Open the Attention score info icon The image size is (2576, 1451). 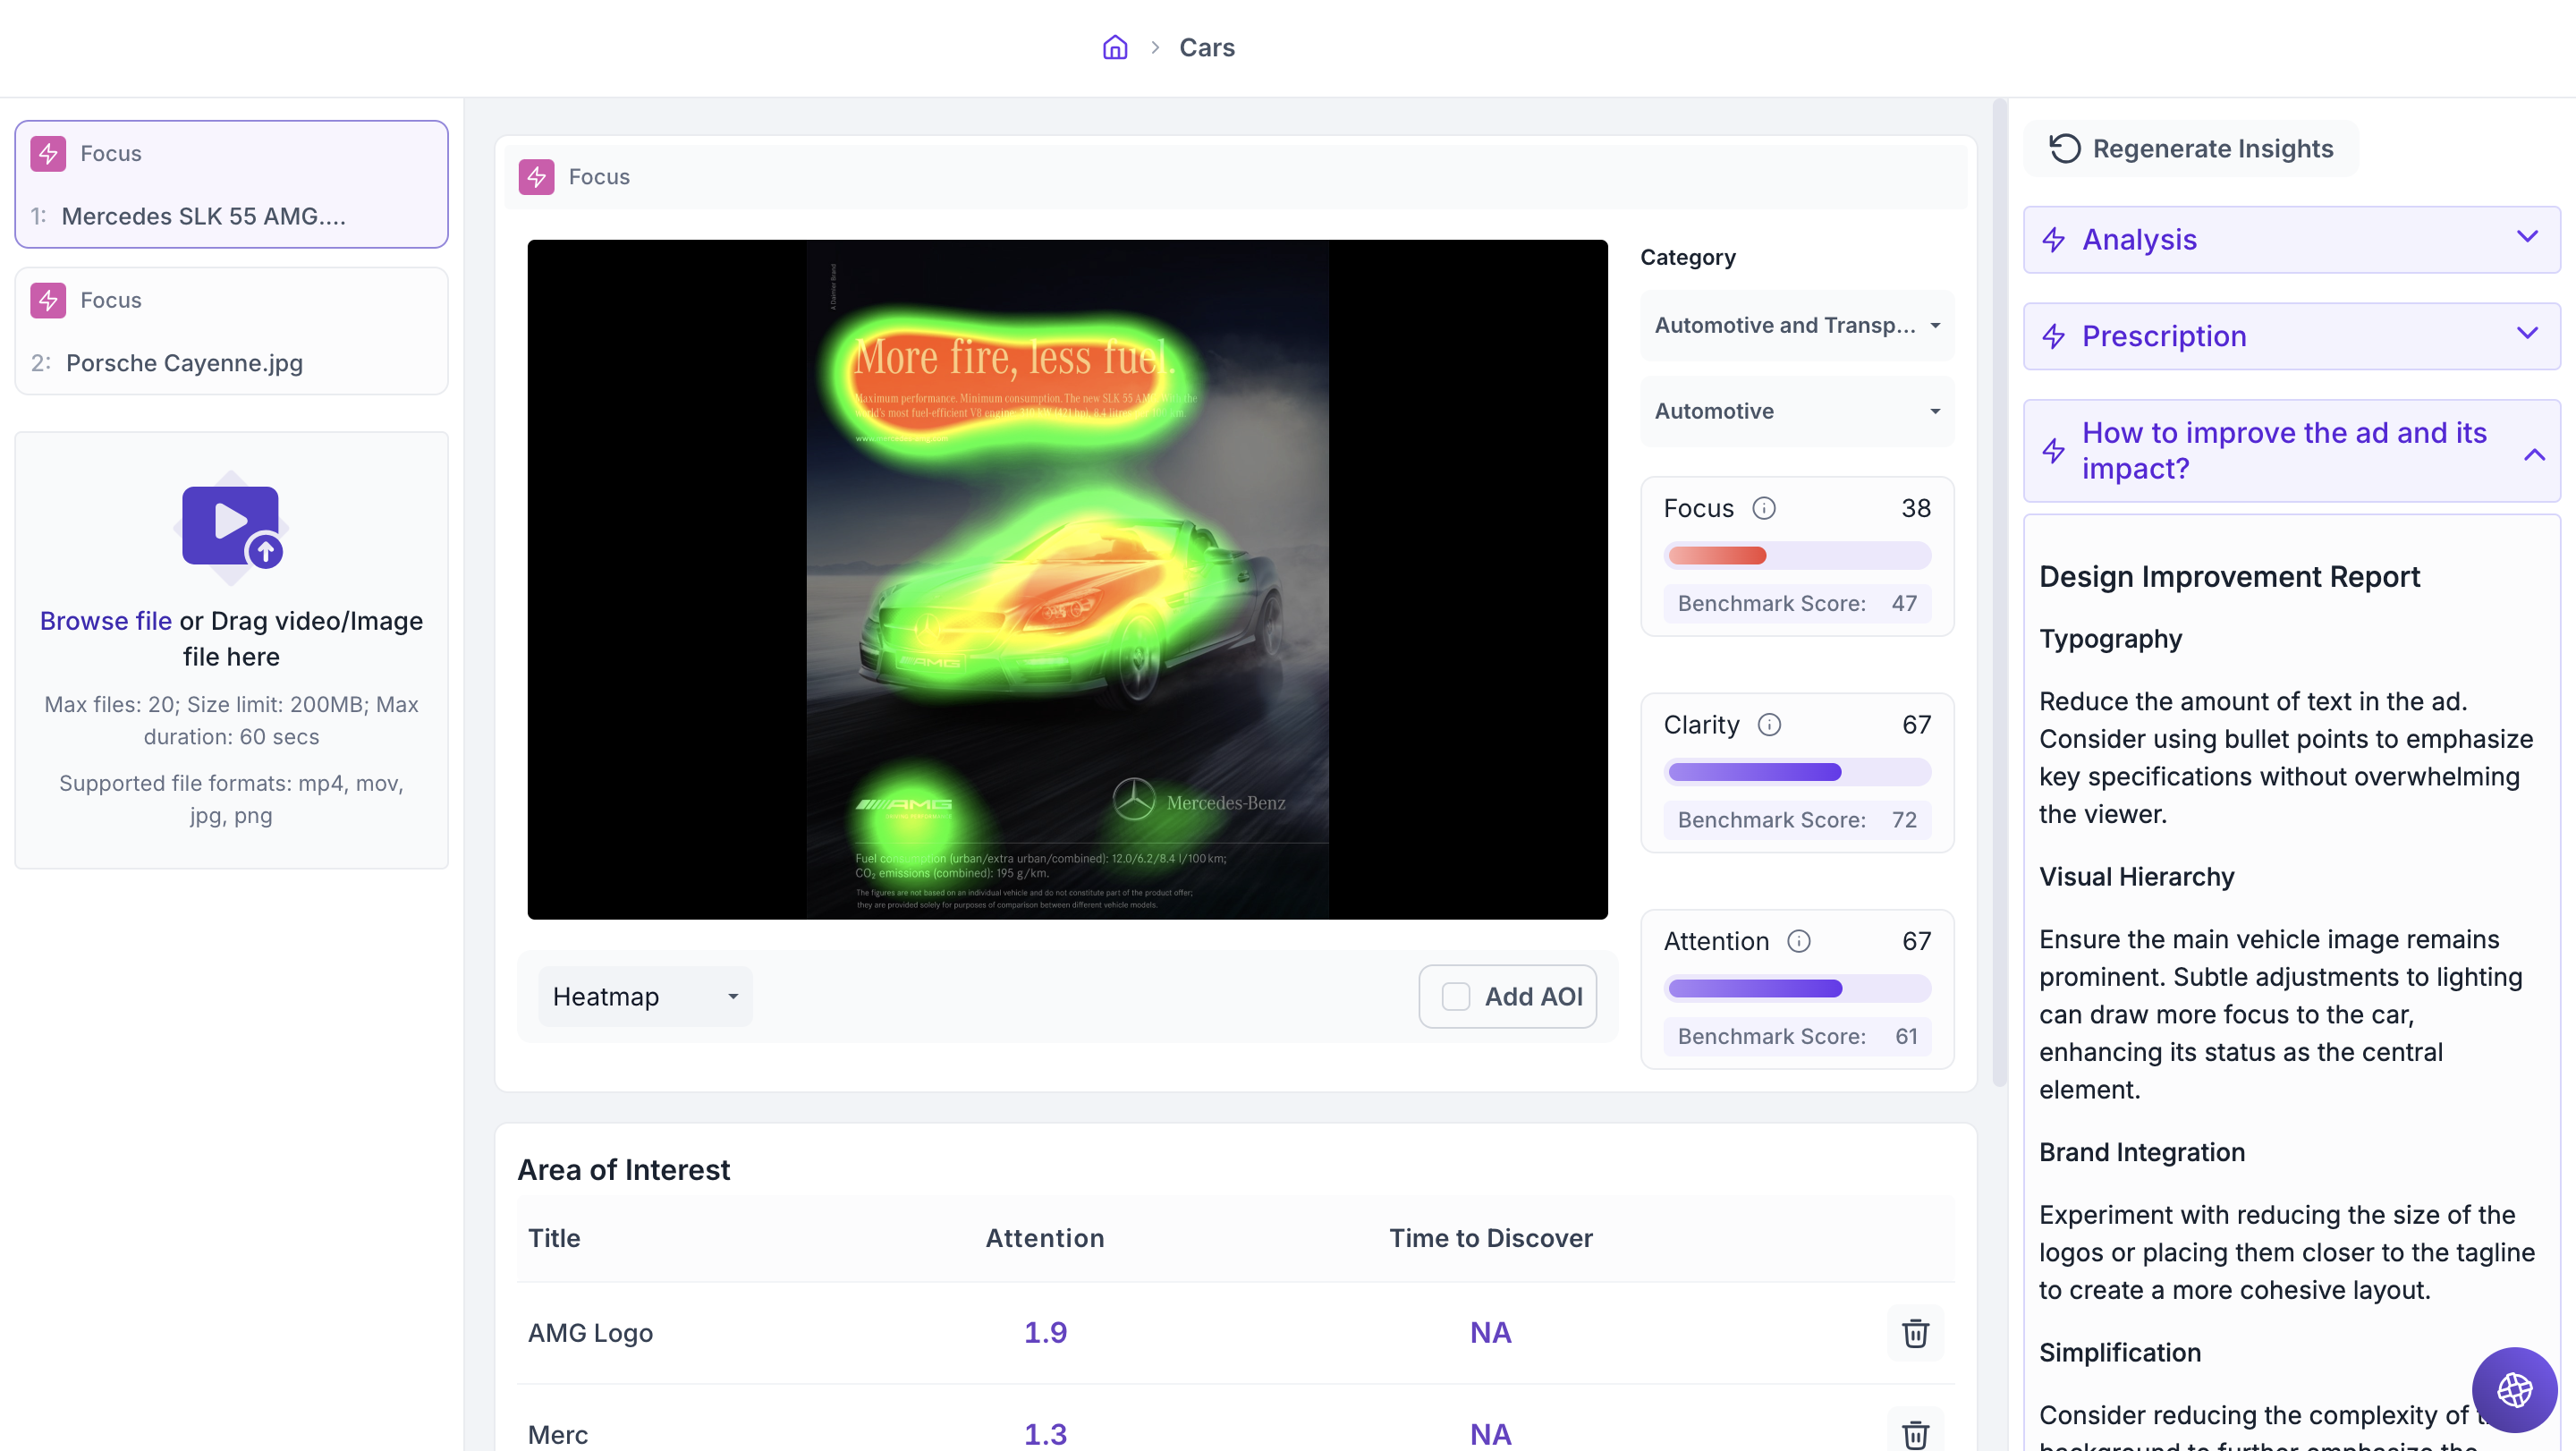[1798, 941]
